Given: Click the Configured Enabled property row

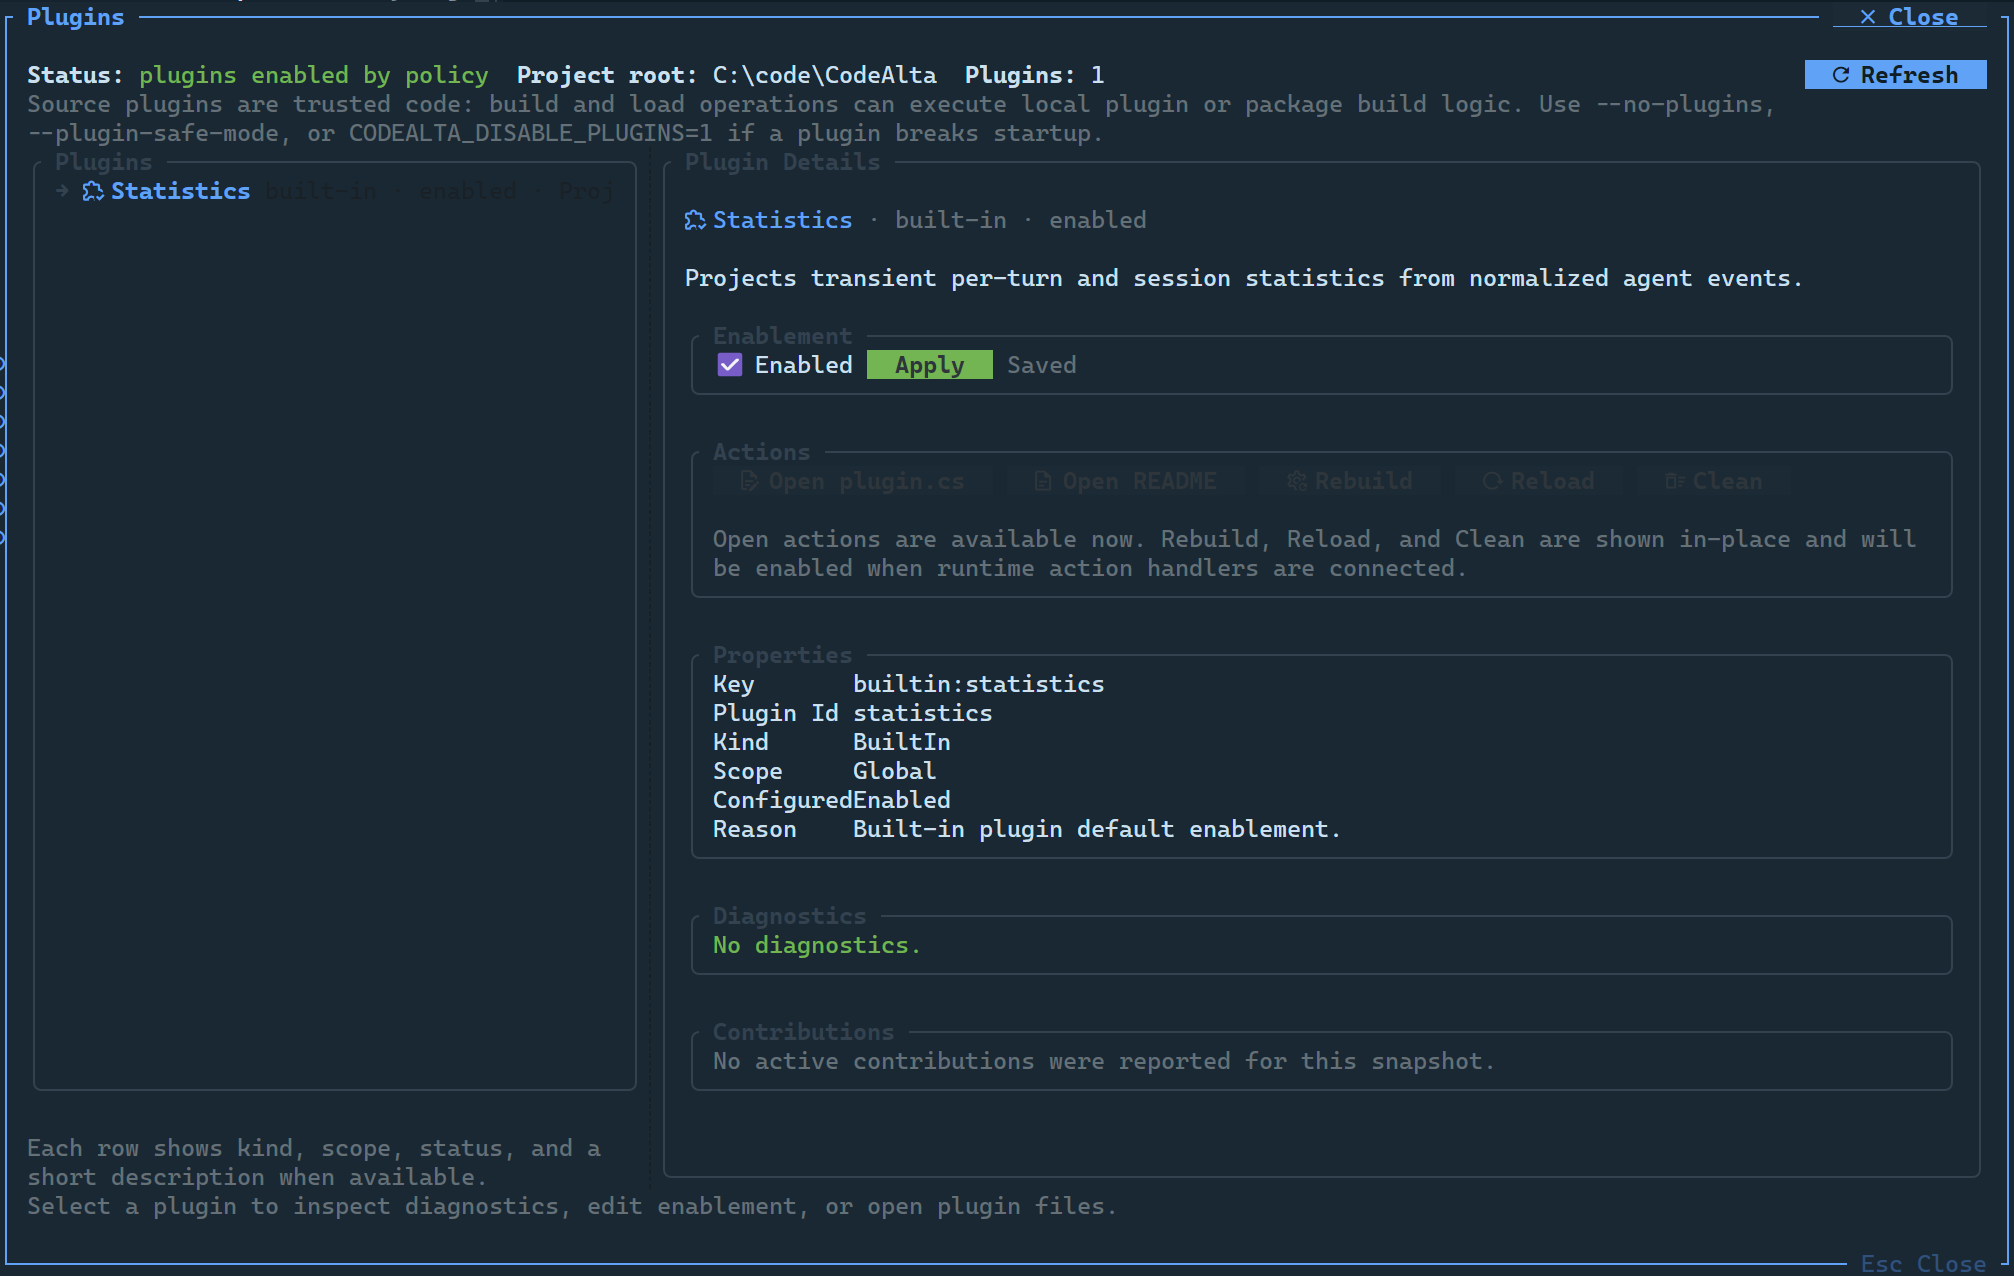Looking at the screenshot, I should pyautogui.click(x=831, y=800).
